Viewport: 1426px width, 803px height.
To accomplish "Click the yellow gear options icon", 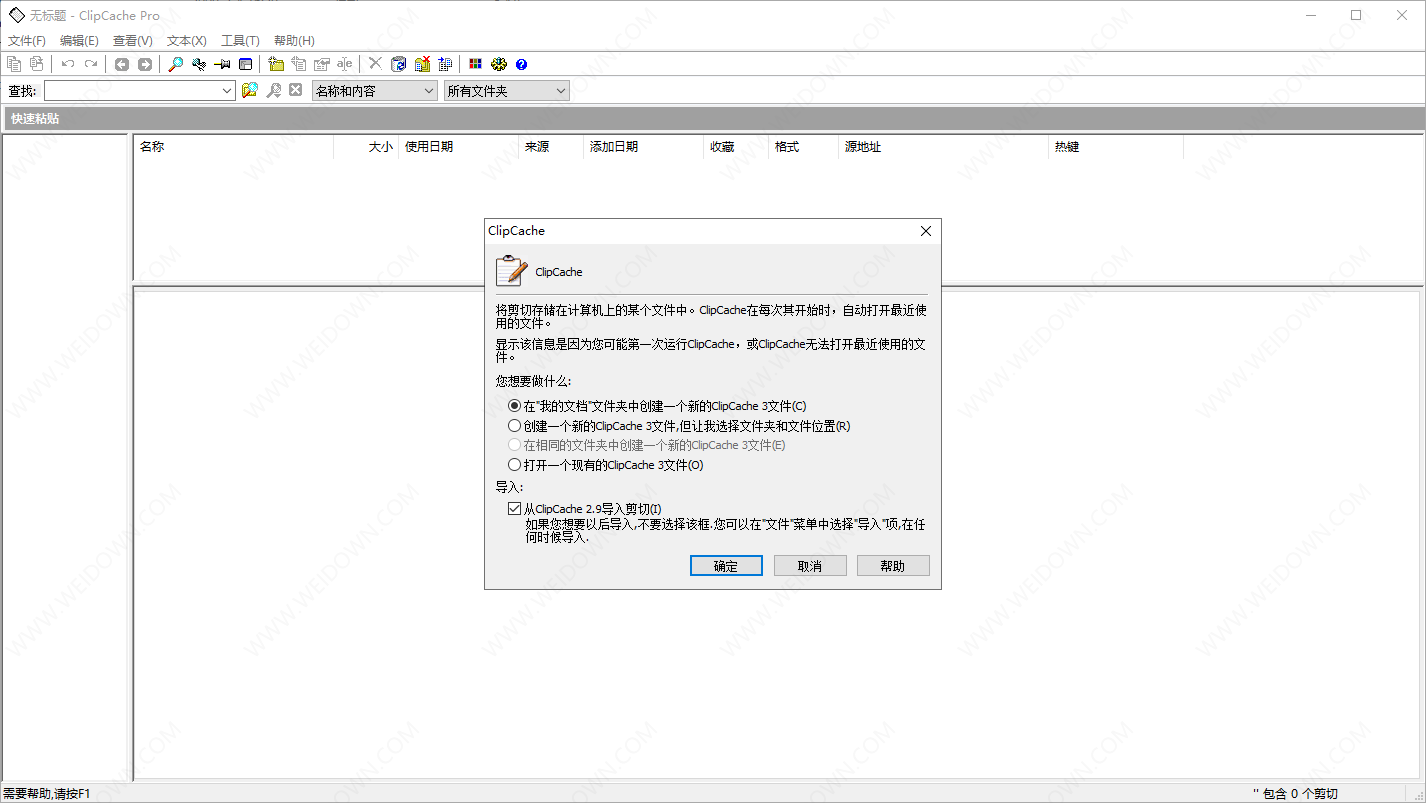I will pyautogui.click(x=499, y=64).
